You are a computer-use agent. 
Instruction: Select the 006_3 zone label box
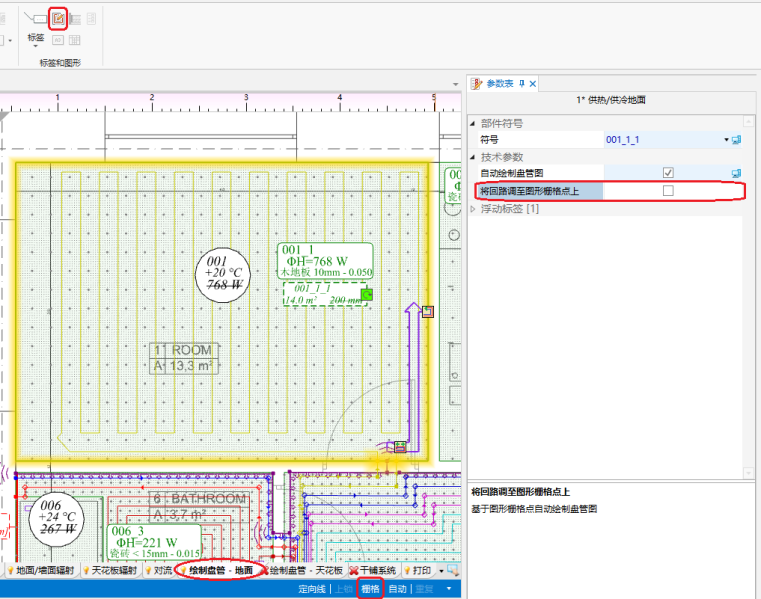point(154,542)
